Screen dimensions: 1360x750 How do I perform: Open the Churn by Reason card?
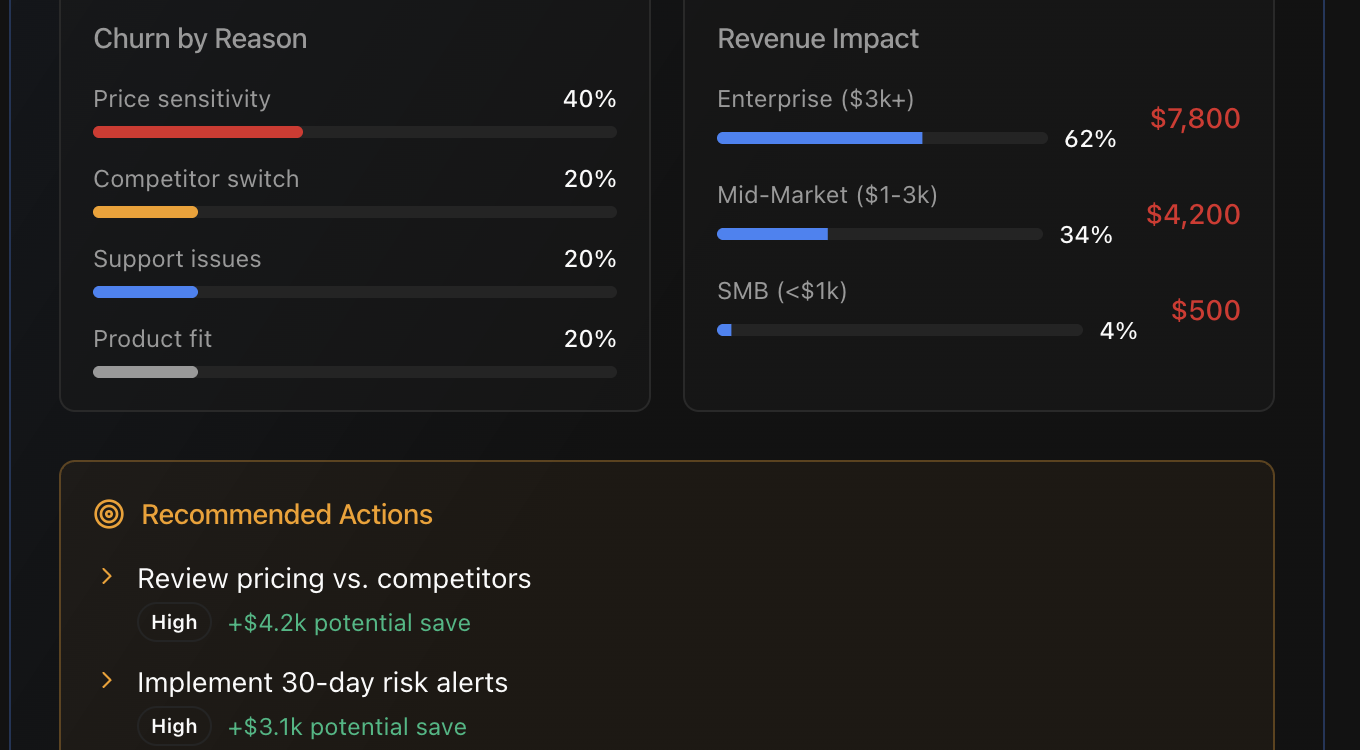[x=200, y=38]
